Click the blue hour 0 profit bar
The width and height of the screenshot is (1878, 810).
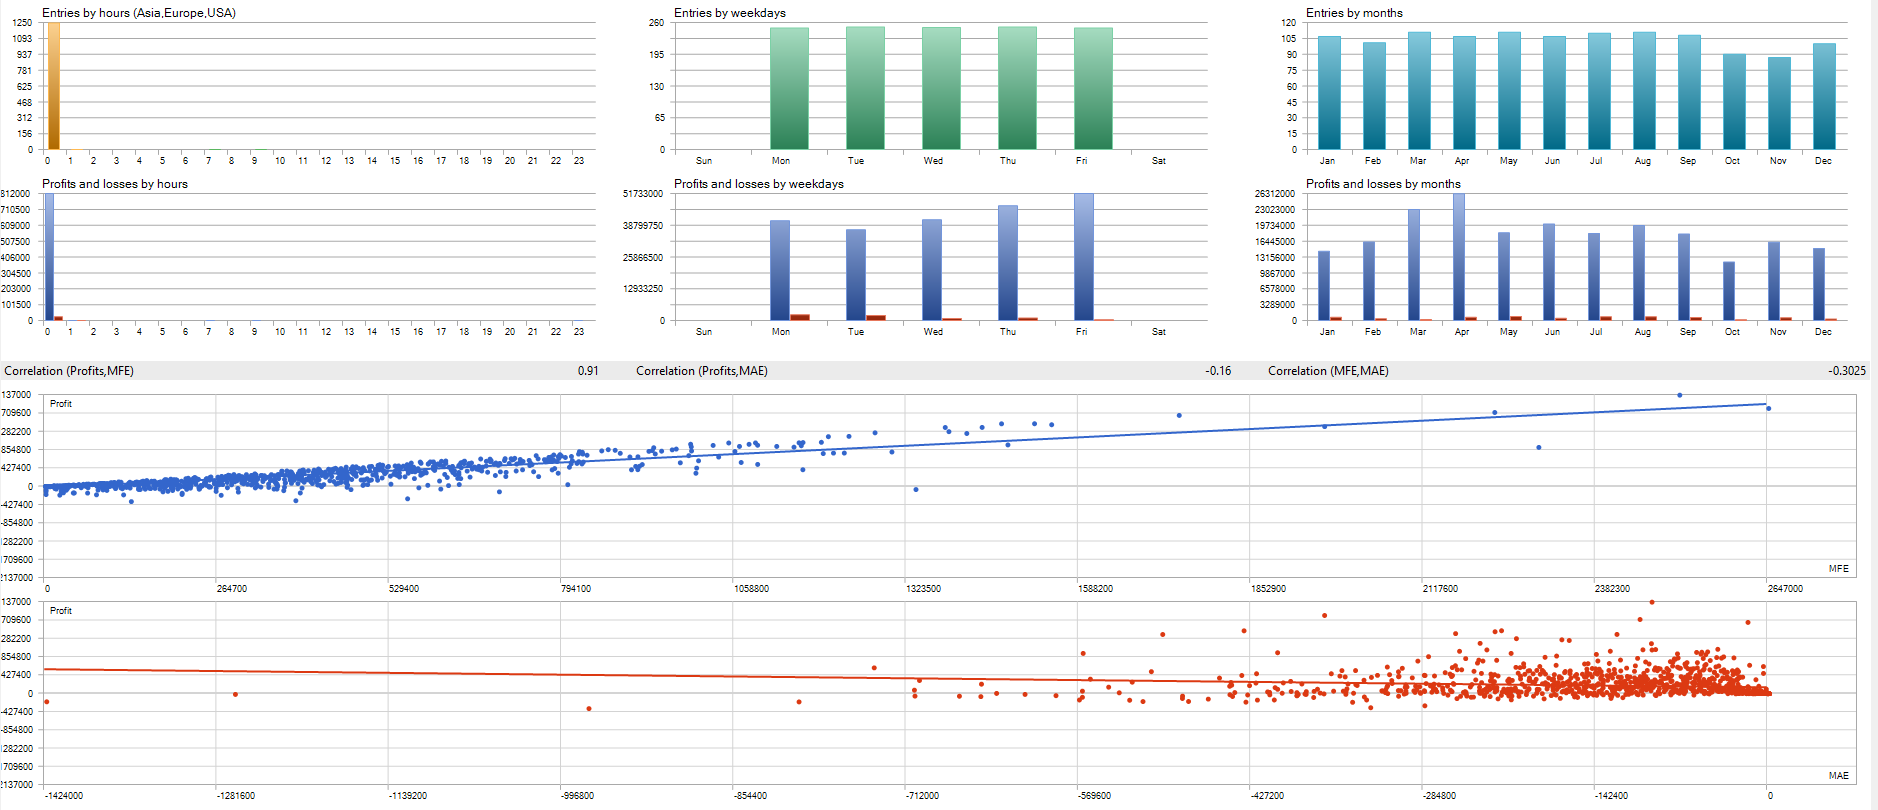(x=49, y=257)
